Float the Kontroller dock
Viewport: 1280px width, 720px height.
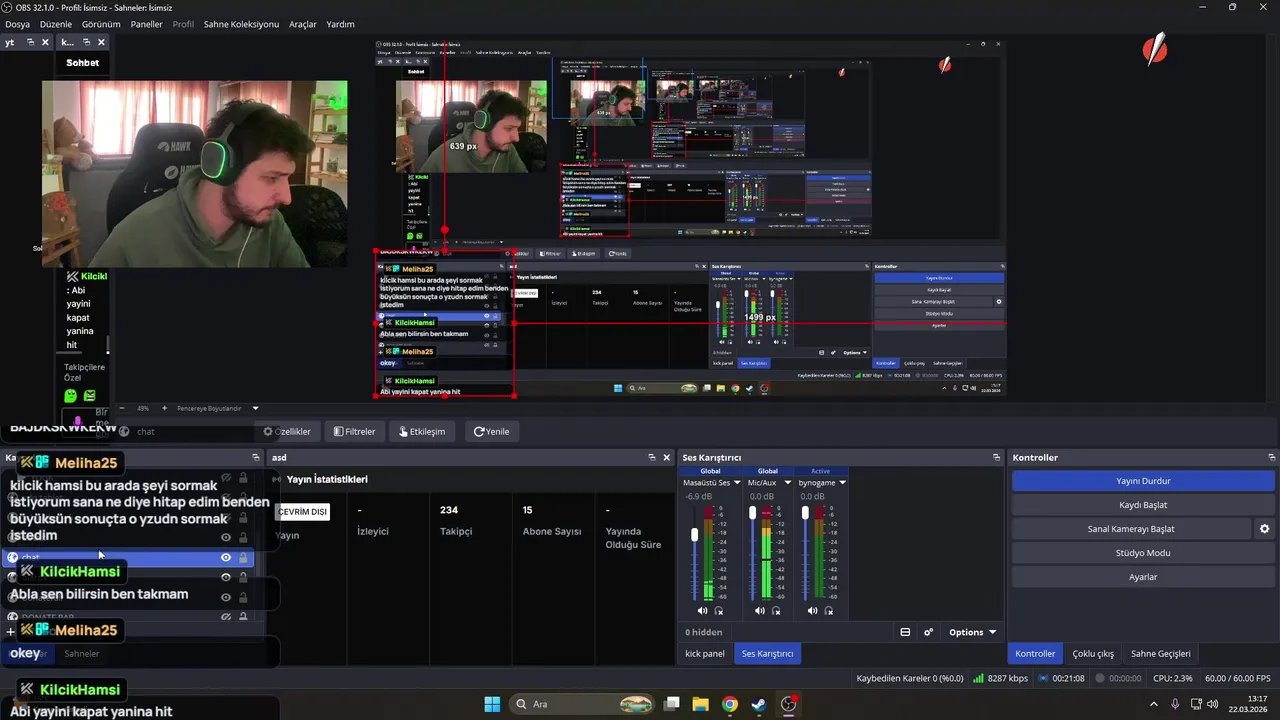pos(1274,458)
